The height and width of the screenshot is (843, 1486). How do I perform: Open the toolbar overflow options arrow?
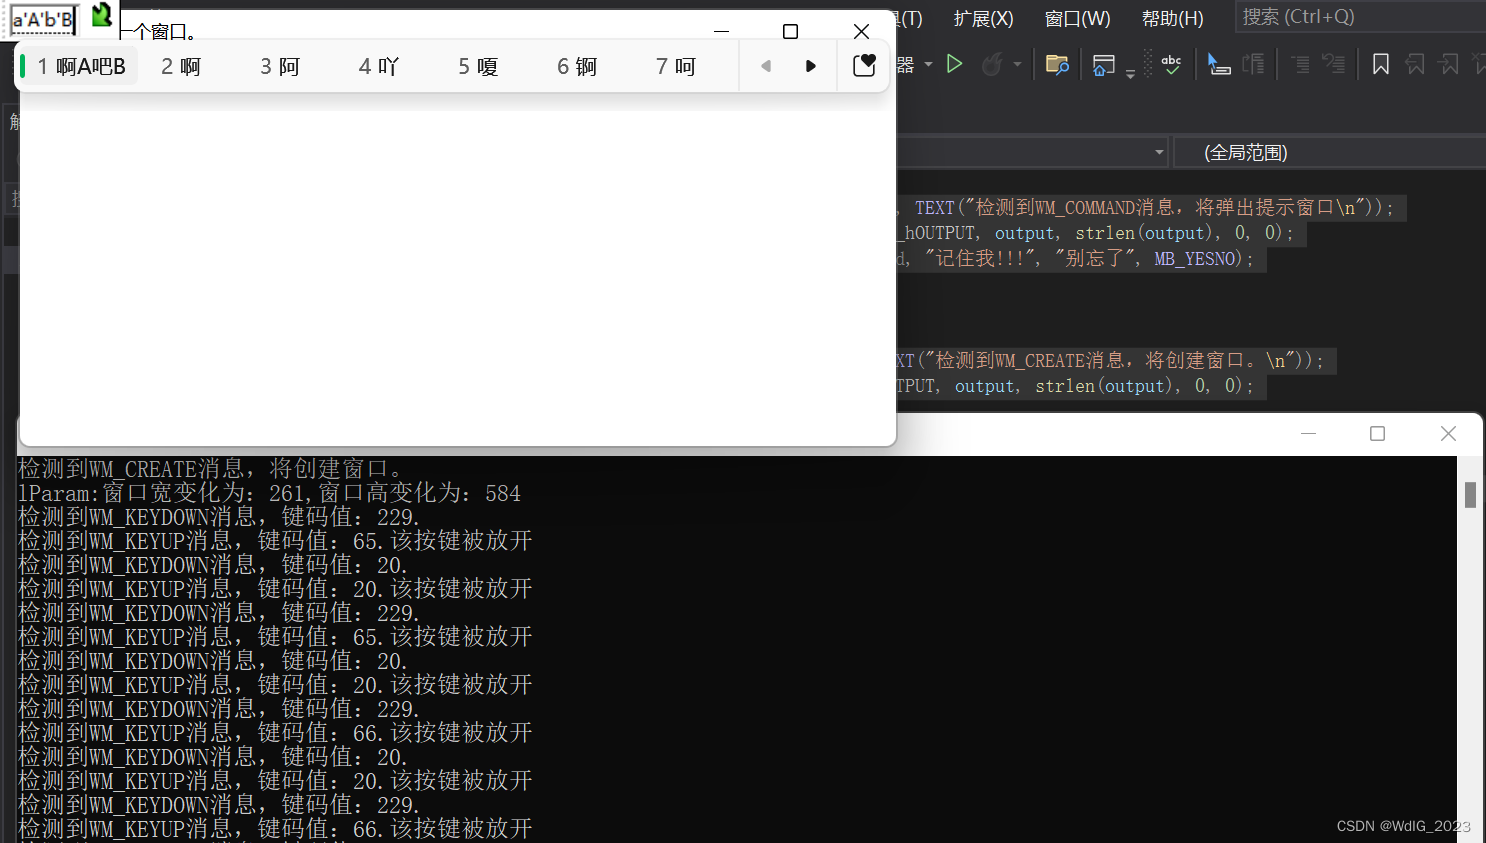click(x=1130, y=74)
